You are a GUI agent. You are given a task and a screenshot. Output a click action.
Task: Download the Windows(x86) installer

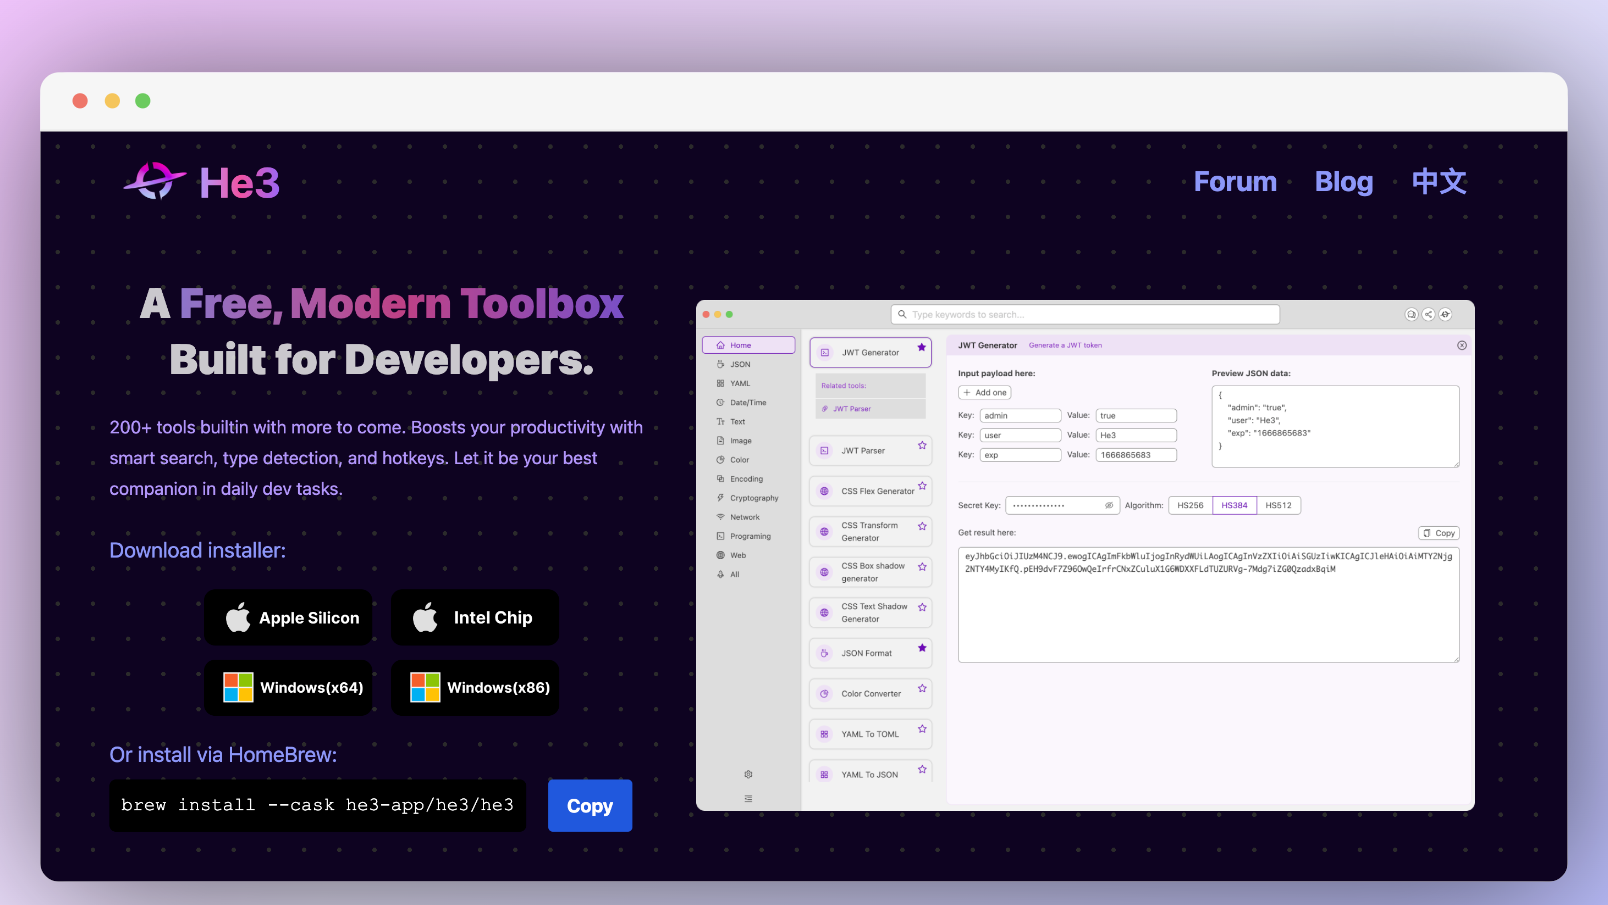[475, 687]
